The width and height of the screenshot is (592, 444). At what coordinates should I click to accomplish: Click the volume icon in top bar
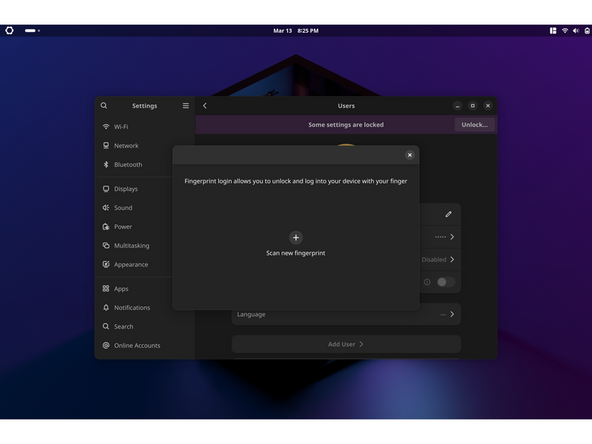576,31
